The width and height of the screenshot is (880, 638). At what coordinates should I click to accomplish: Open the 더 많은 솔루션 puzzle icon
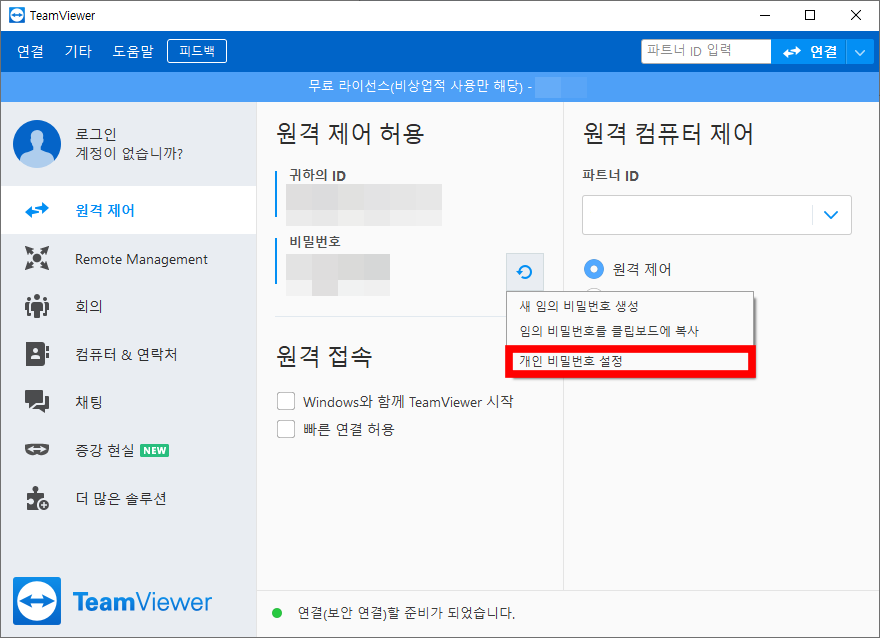pyautogui.click(x=37, y=498)
